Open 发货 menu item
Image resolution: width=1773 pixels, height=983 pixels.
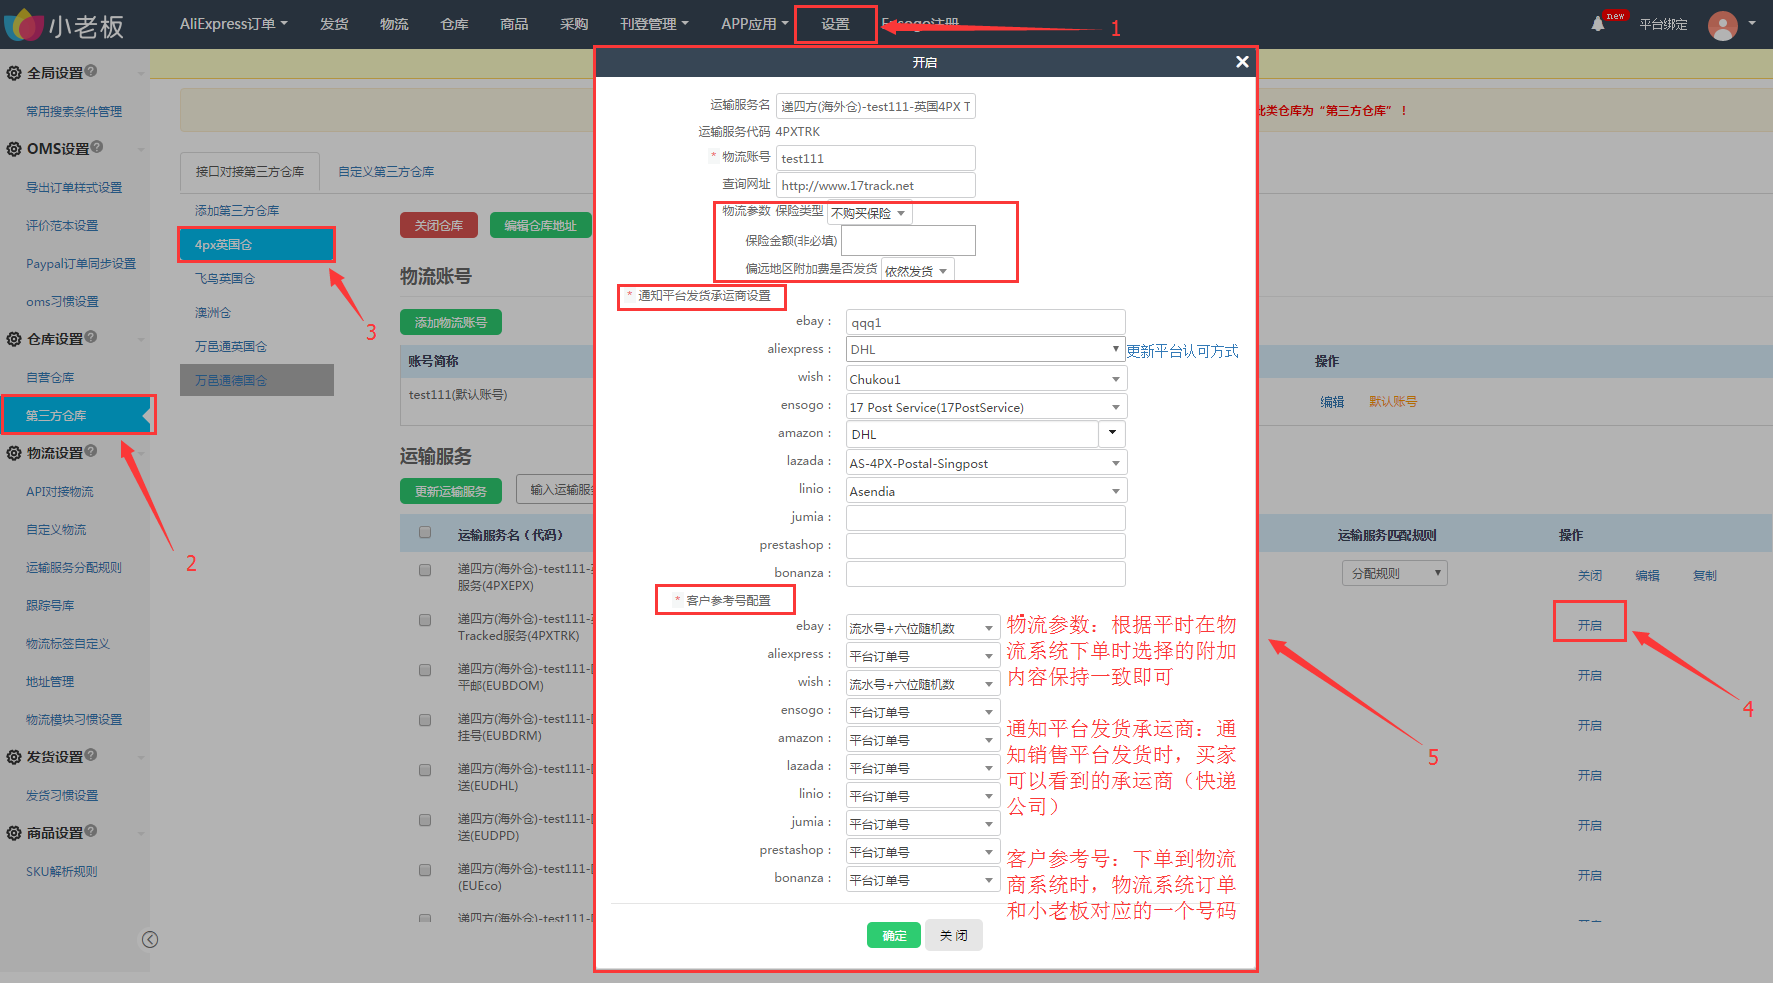334,24
